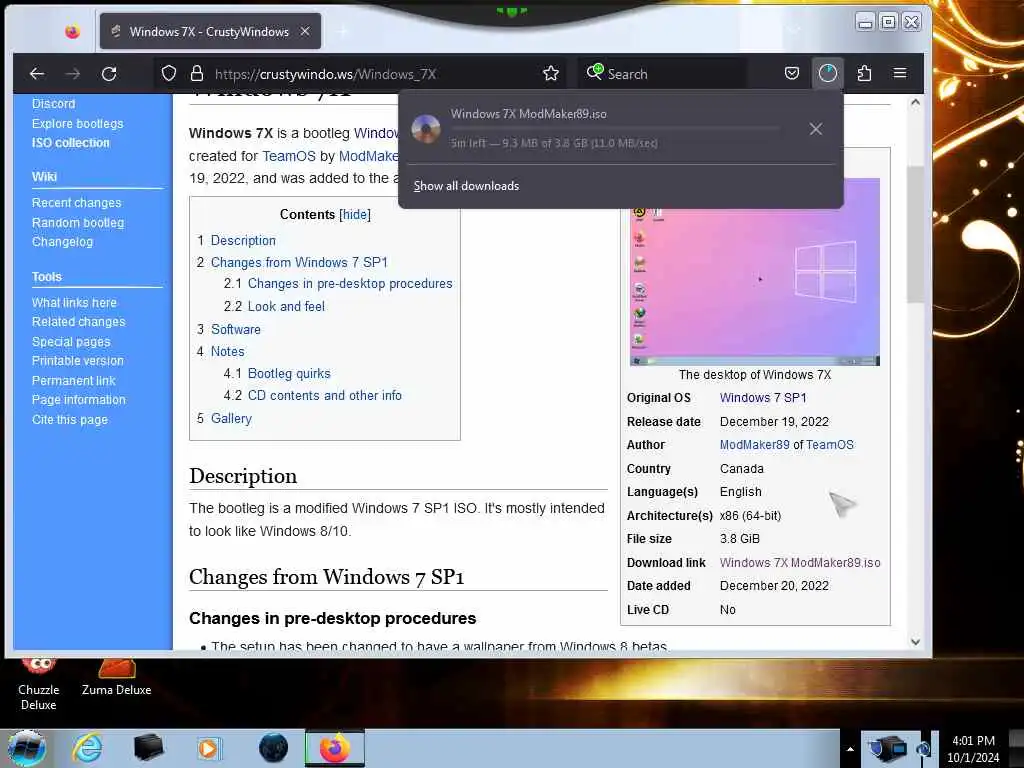
Task: Show hidden tray icons arrow
Action: pyautogui.click(x=850, y=749)
